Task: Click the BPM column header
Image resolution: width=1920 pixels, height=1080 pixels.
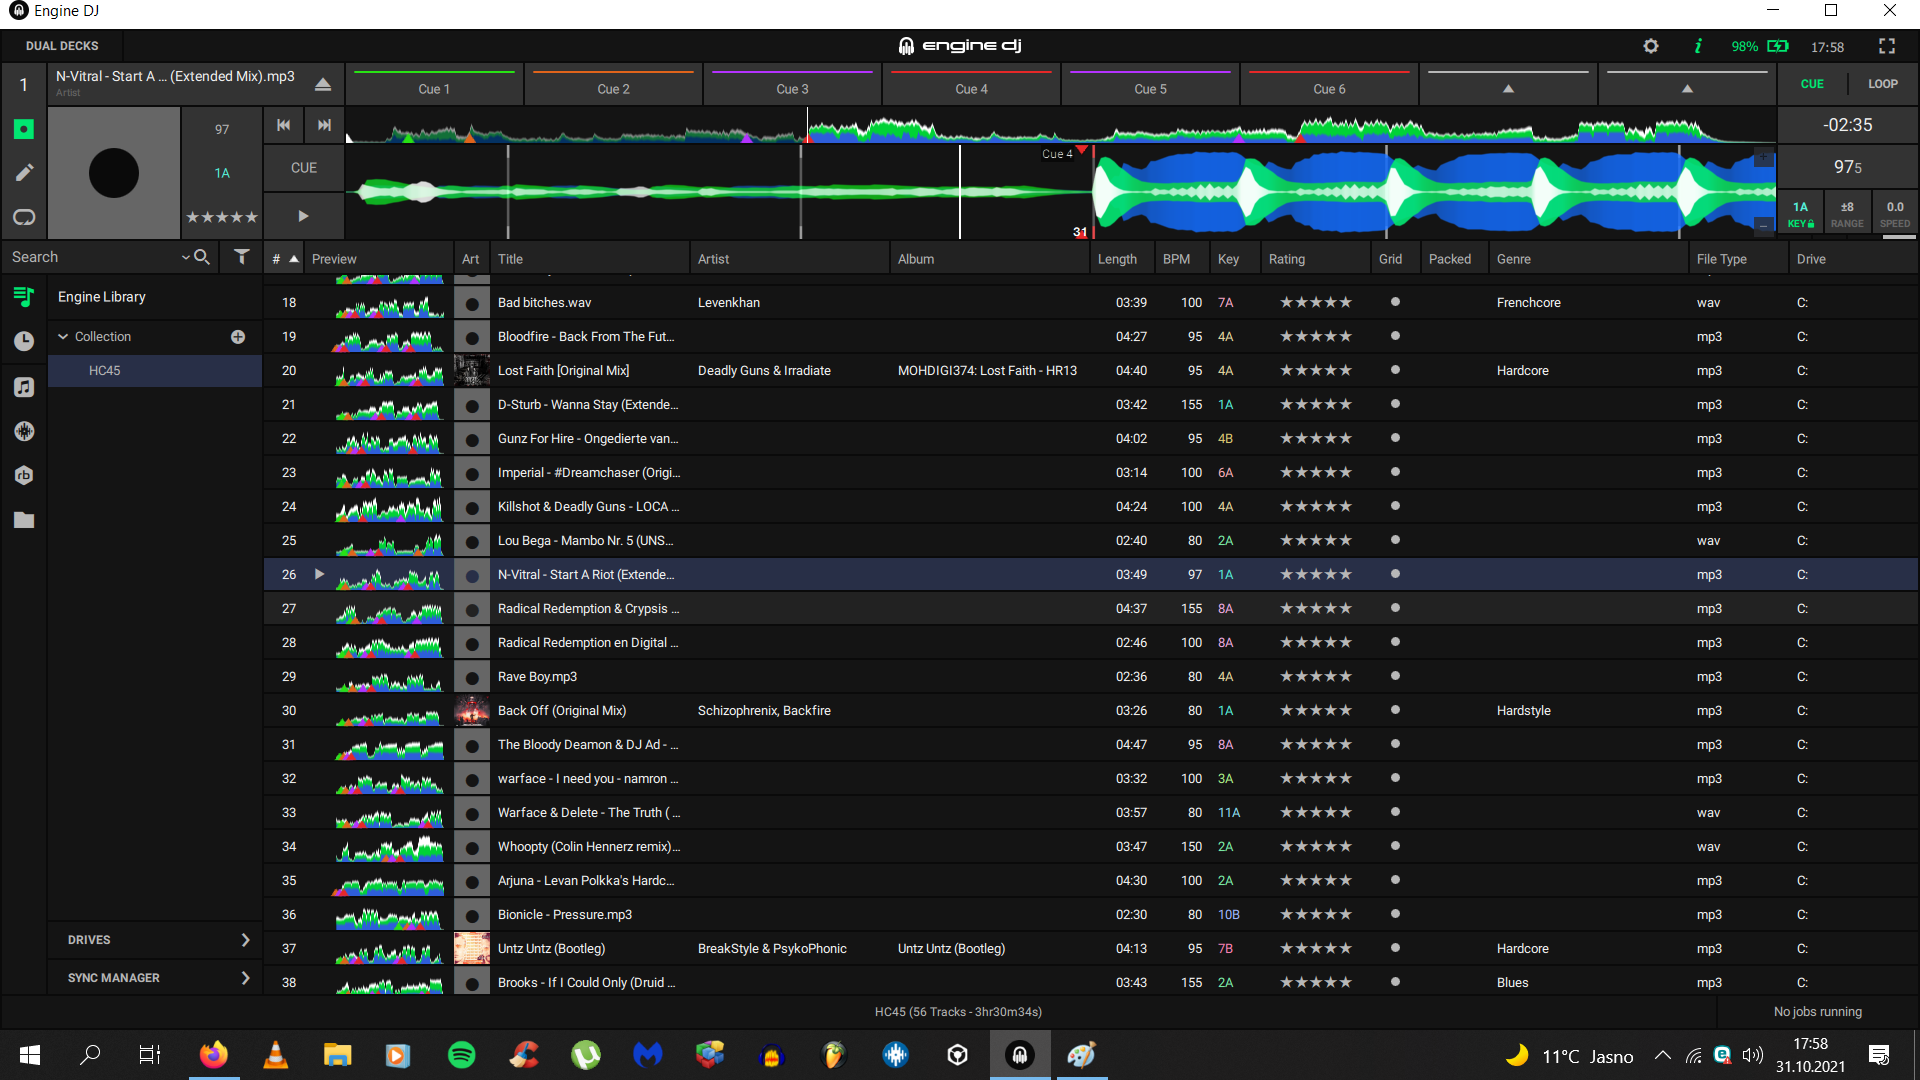Action: (1176, 259)
